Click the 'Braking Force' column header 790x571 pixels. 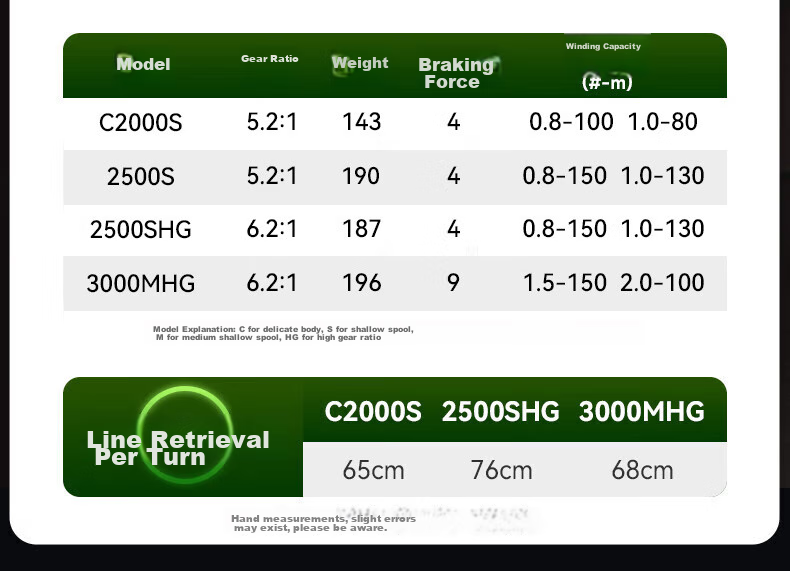pos(456,73)
